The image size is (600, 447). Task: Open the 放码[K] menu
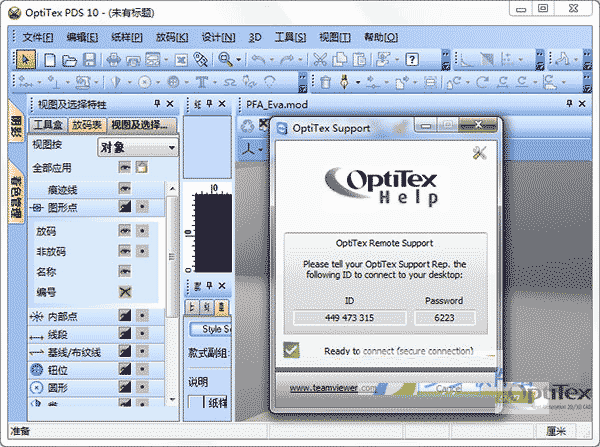tap(172, 38)
